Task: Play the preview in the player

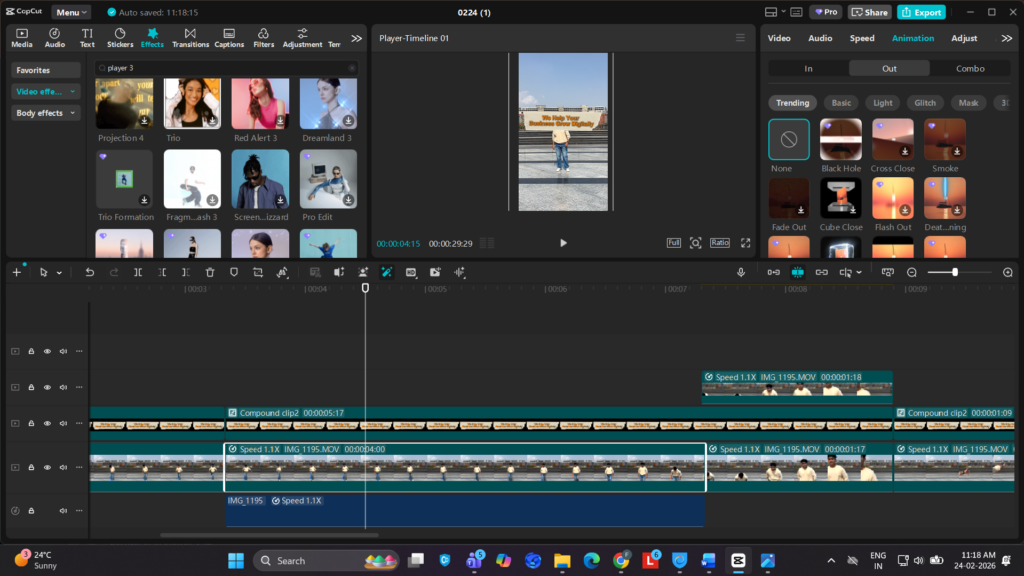Action: click(563, 243)
